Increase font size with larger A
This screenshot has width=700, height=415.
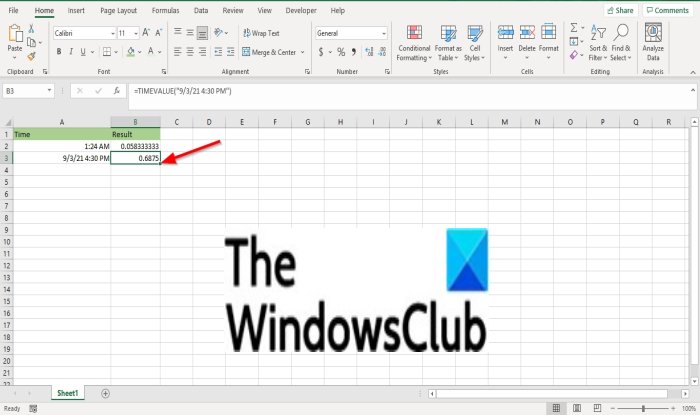coord(146,33)
